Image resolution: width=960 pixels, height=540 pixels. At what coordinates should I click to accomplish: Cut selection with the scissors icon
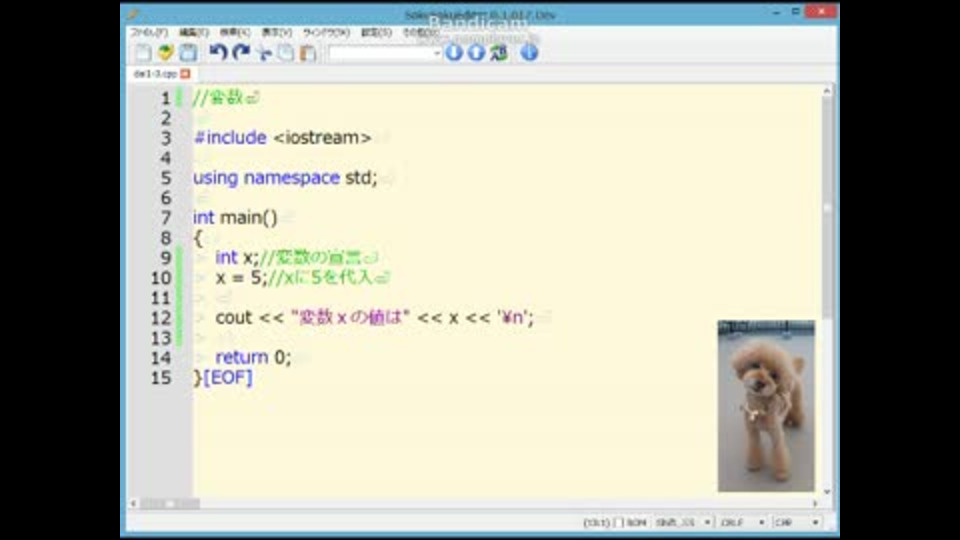click(x=264, y=53)
